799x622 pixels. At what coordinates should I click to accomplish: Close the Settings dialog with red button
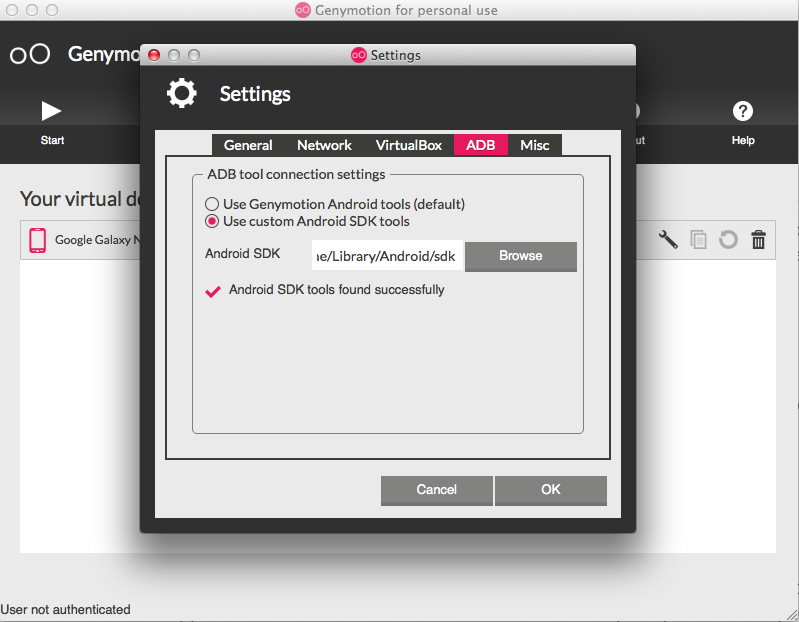tap(154, 55)
